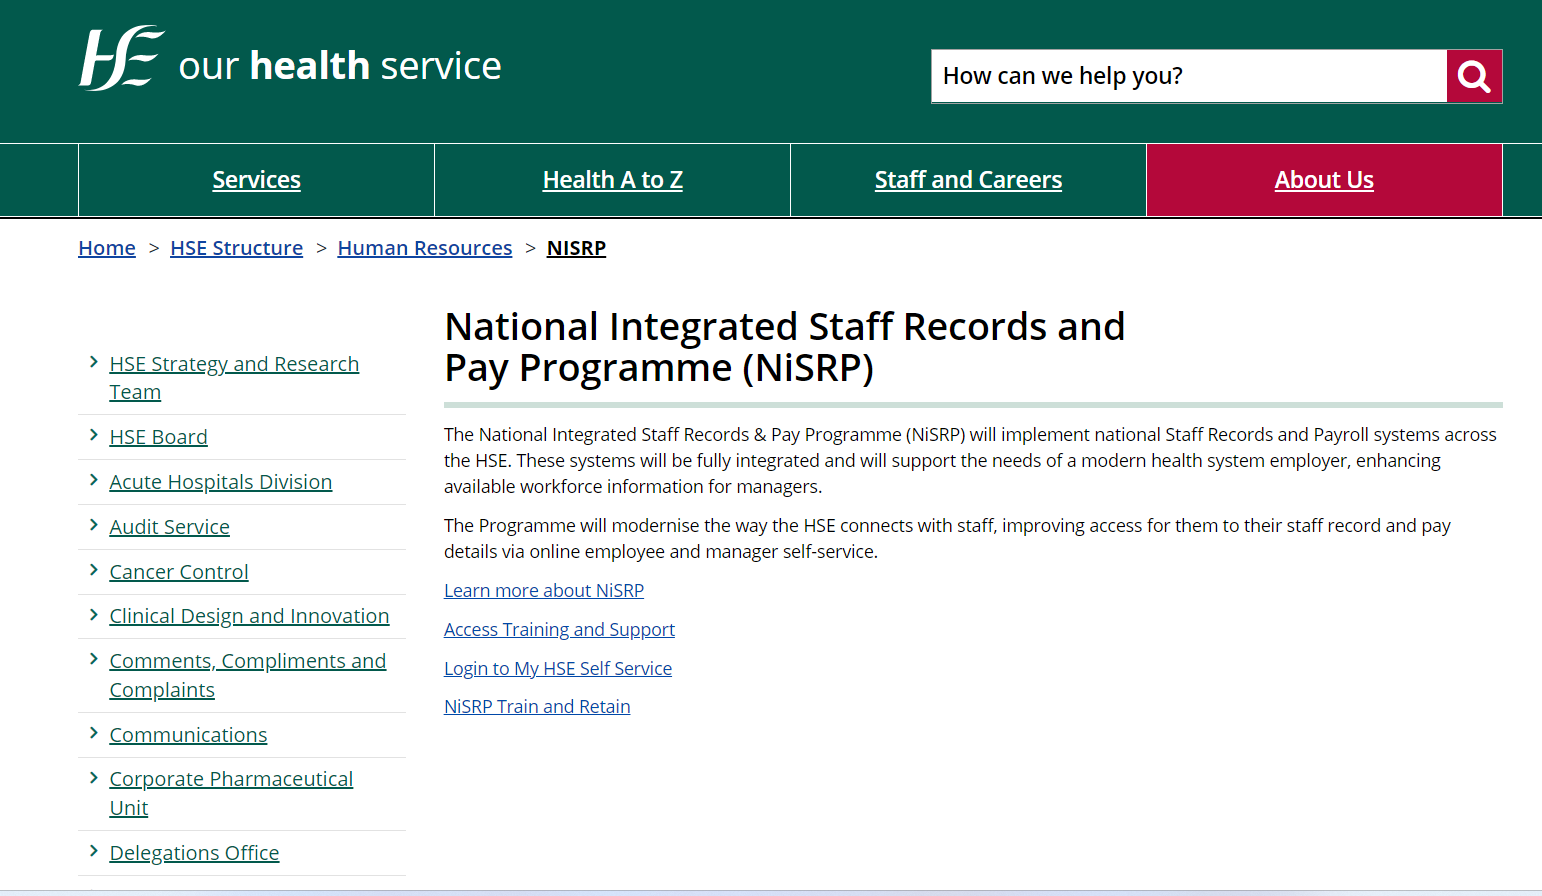The height and width of the screenshot is (896, 1542).
Task: Open NiSRP Train and Retain link
Action: (537, 707)
